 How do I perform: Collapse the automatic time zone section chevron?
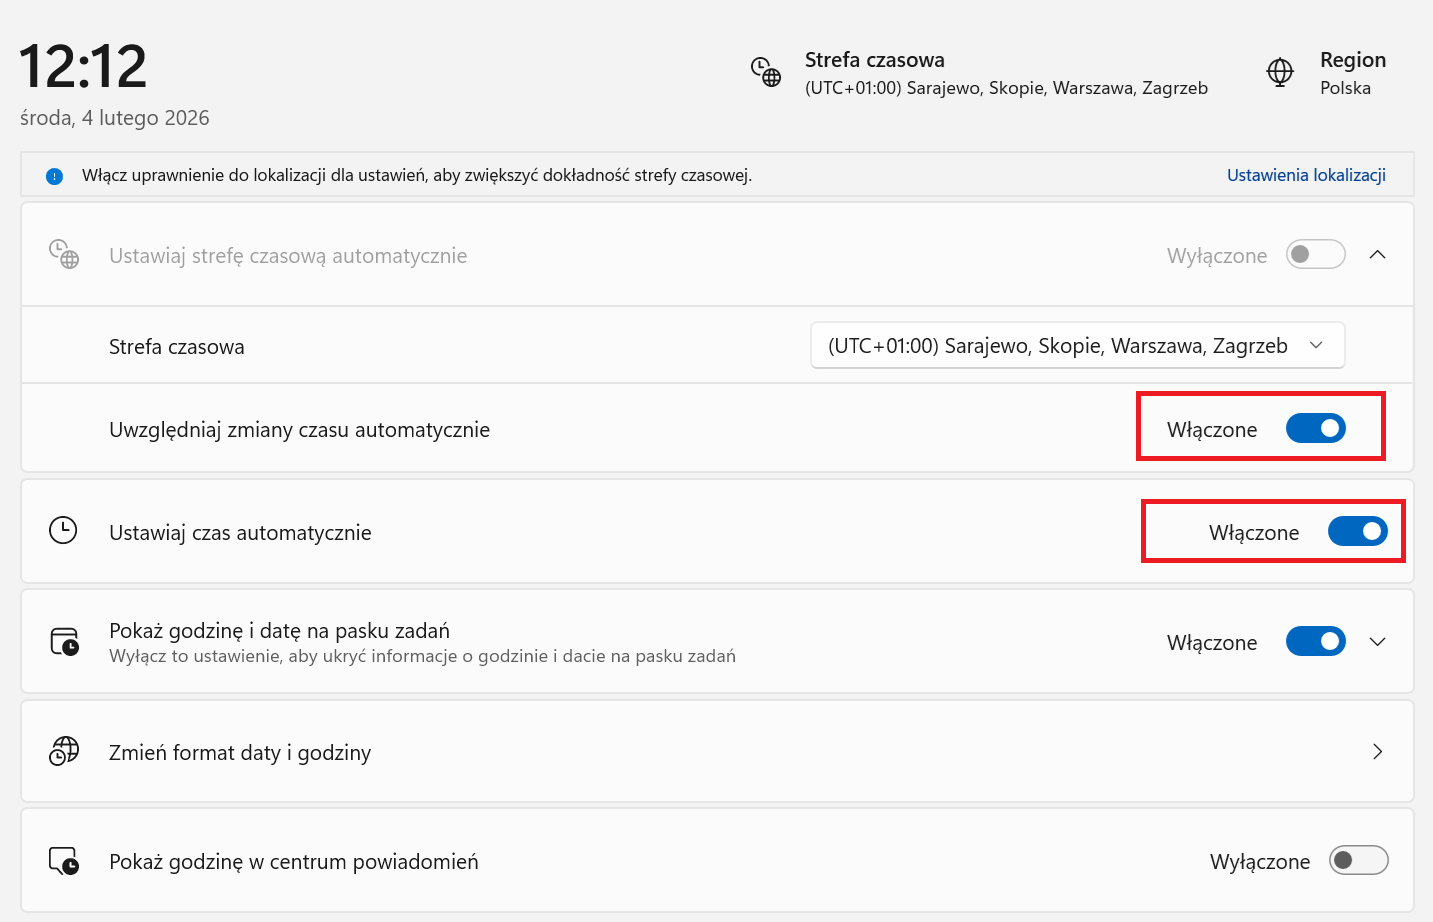click(x=1377, y=255)
